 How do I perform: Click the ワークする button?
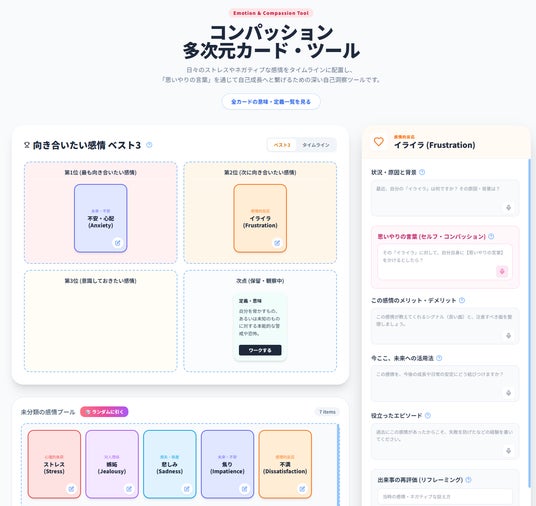[x=260, y=350]
